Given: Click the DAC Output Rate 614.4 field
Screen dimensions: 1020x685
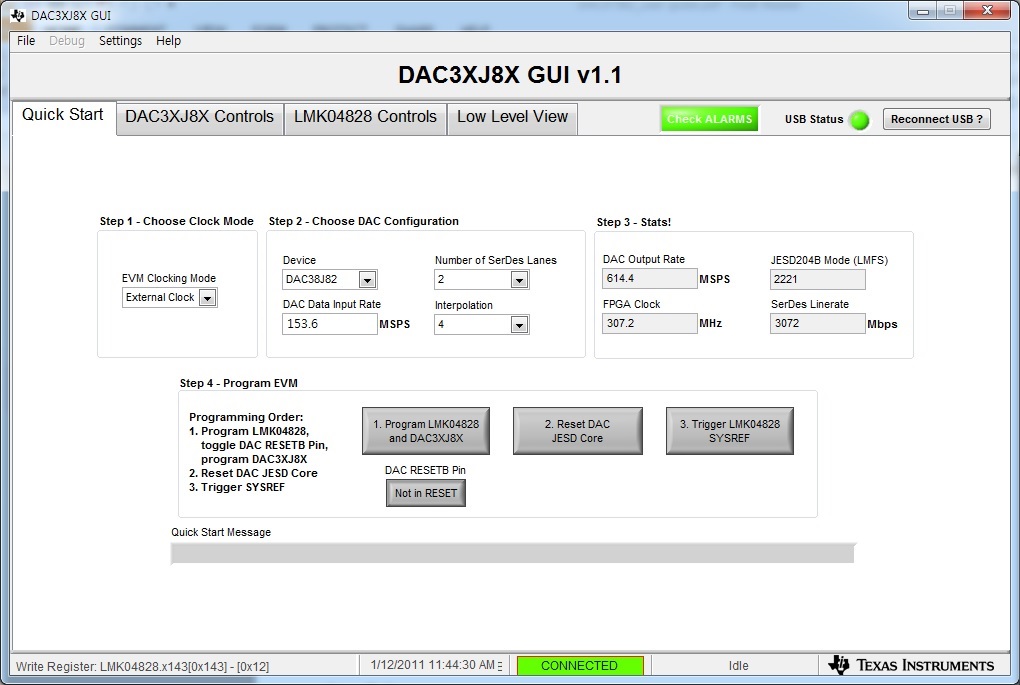Looking at the screenshot, I should 650,278.
